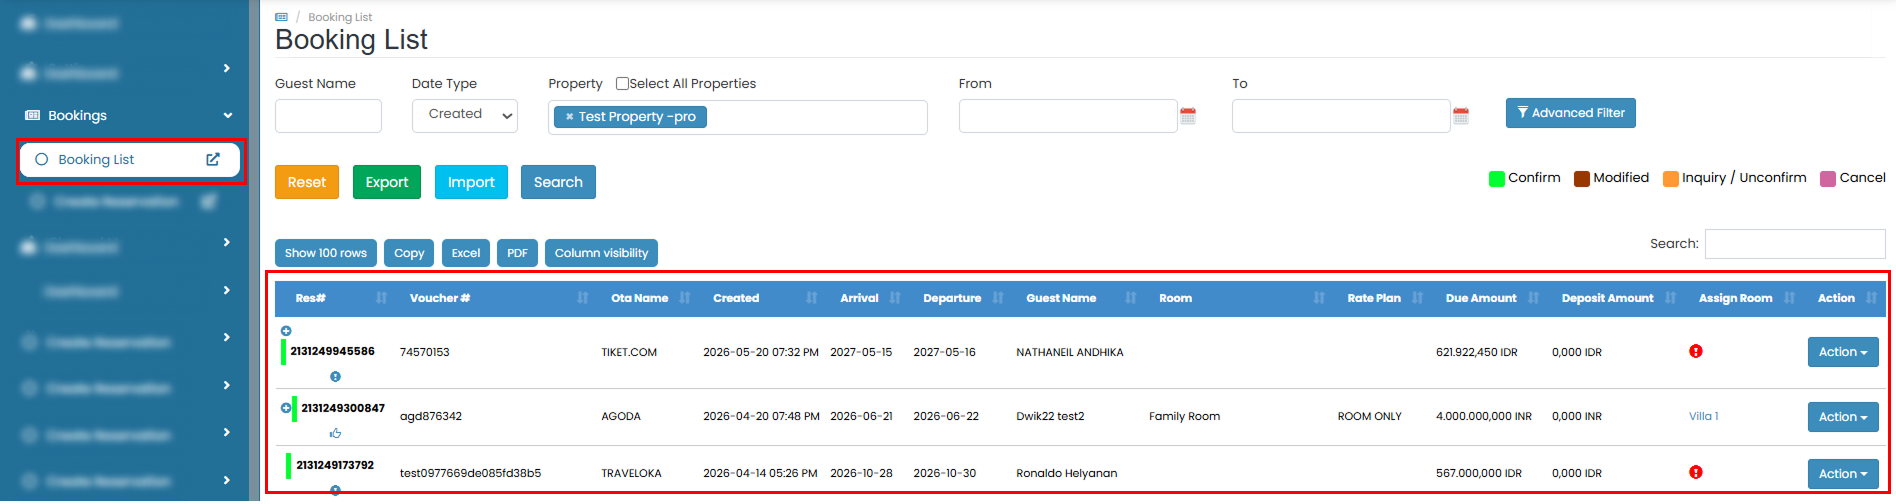Open the Date Type dropdown showing Created
The width and height of the screenshot is (1896, 504).
465,115
